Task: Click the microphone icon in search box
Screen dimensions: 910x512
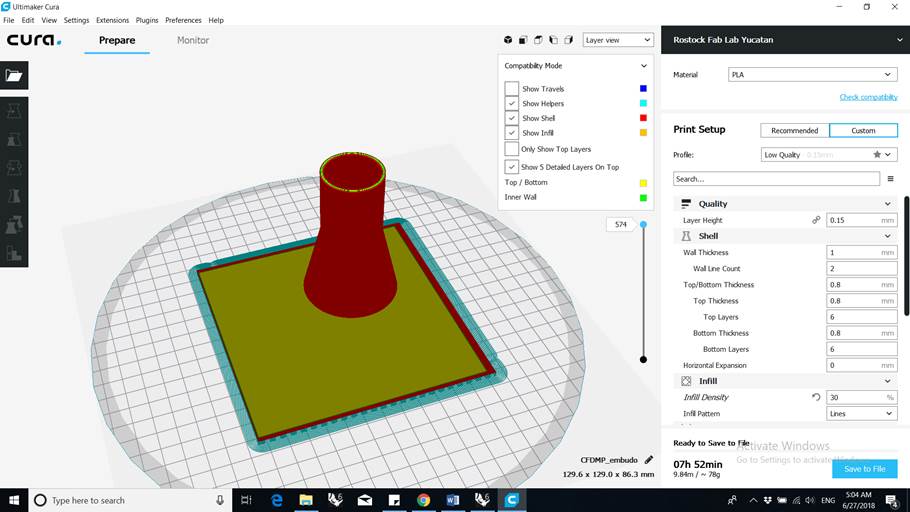Action: pyautogui.click(x=220, y=500)
